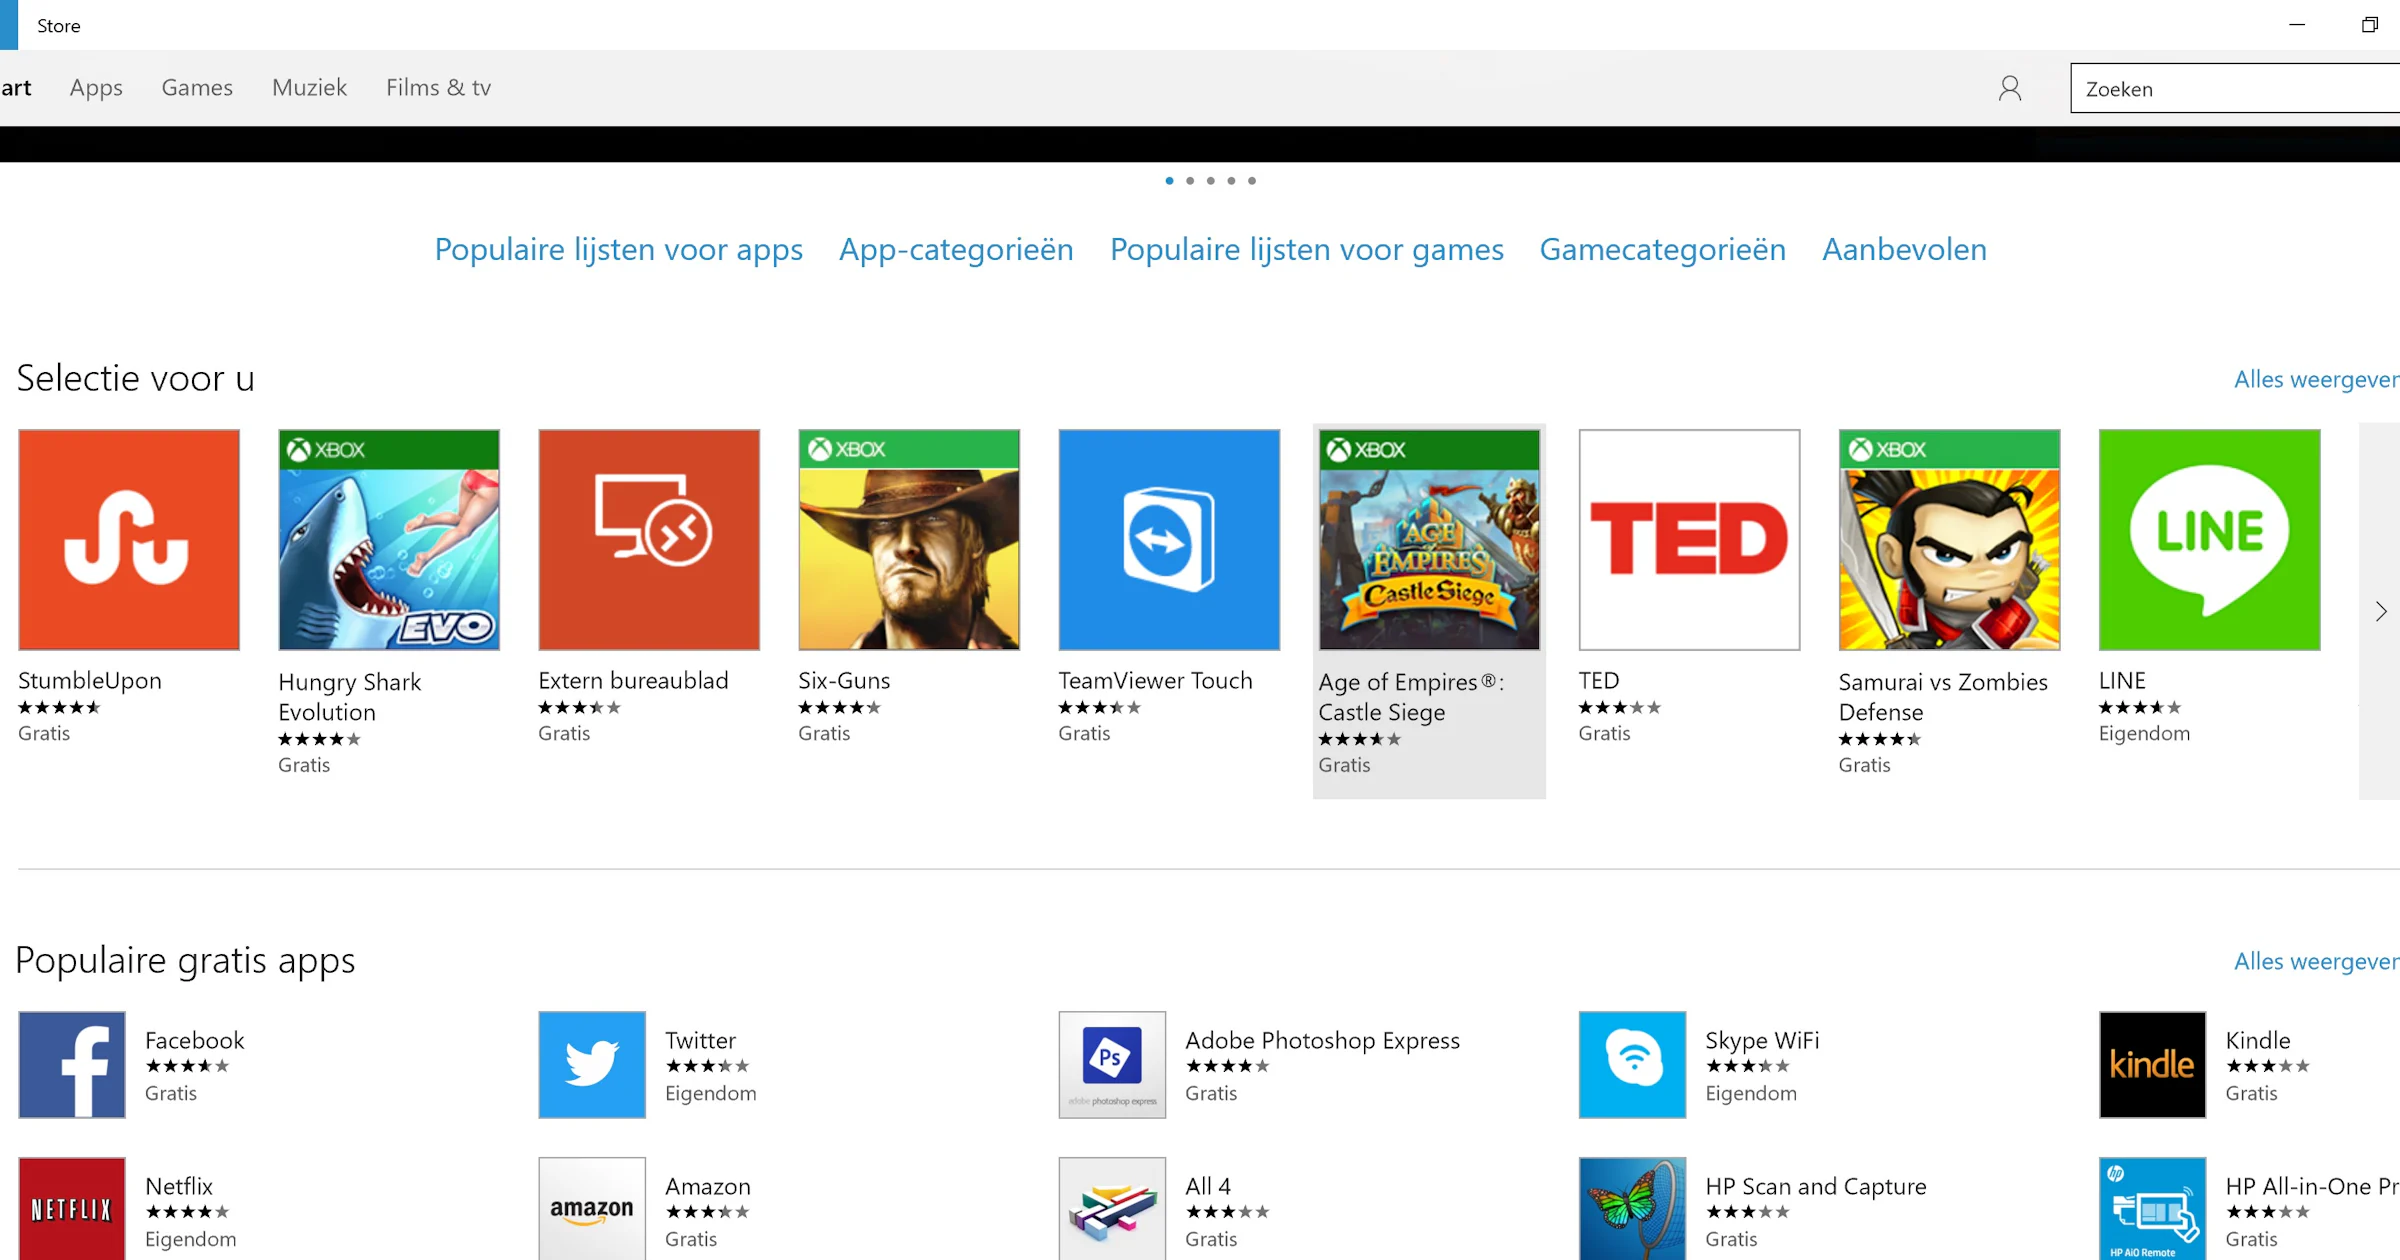Switch to the Muziek tab
2400x1260 pixels.
pos(309,88)
